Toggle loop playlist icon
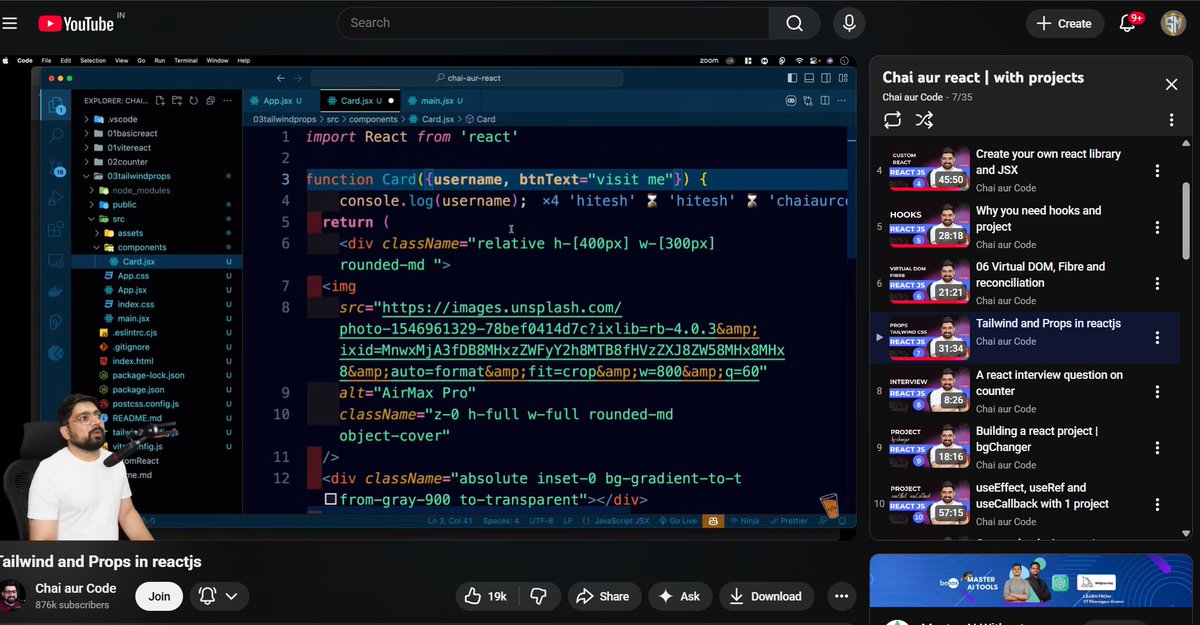This screenshot has width=1200, height=625. tap(892, 120)
